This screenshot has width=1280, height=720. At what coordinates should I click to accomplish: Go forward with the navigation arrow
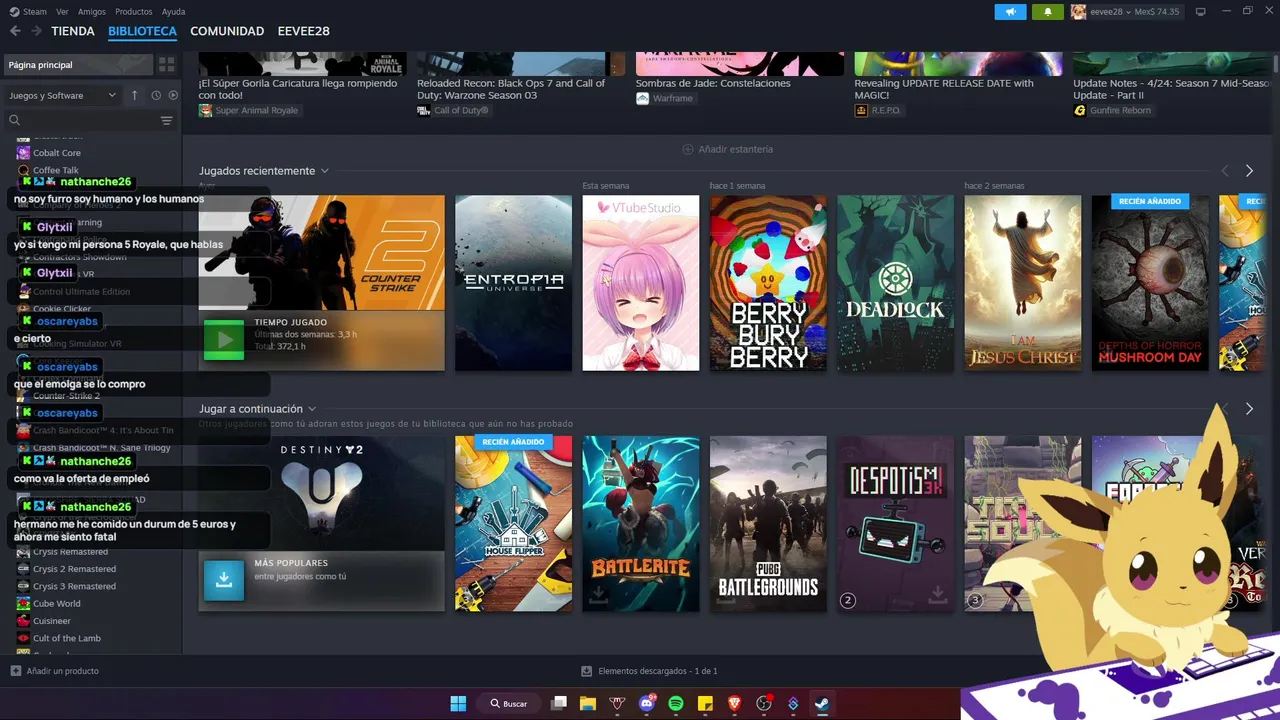tap(36, 31)
